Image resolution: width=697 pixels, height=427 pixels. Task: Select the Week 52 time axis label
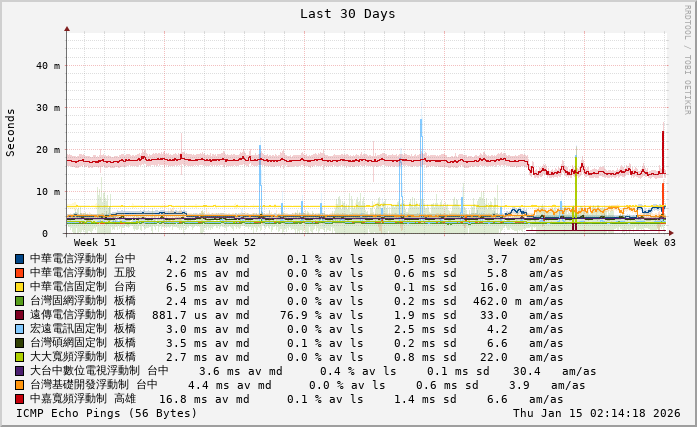point(235,243)
